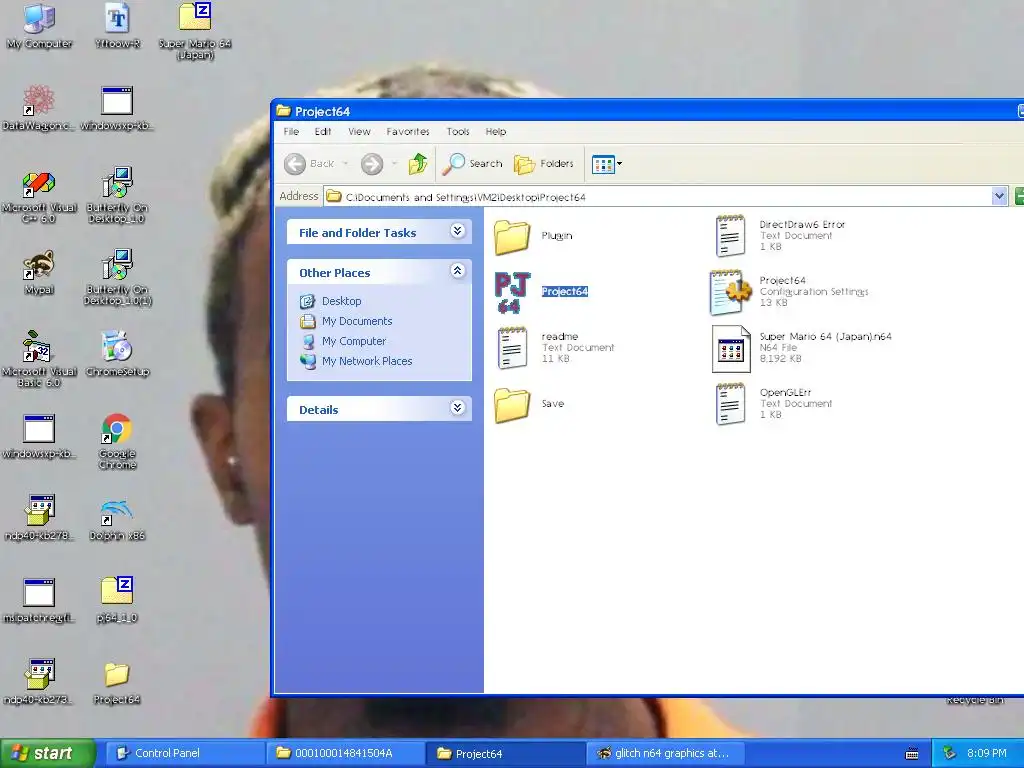Open the My Computer desktop icon
Screen dimensions: 1024x768
pyautogui.click(x=39, y=26)
